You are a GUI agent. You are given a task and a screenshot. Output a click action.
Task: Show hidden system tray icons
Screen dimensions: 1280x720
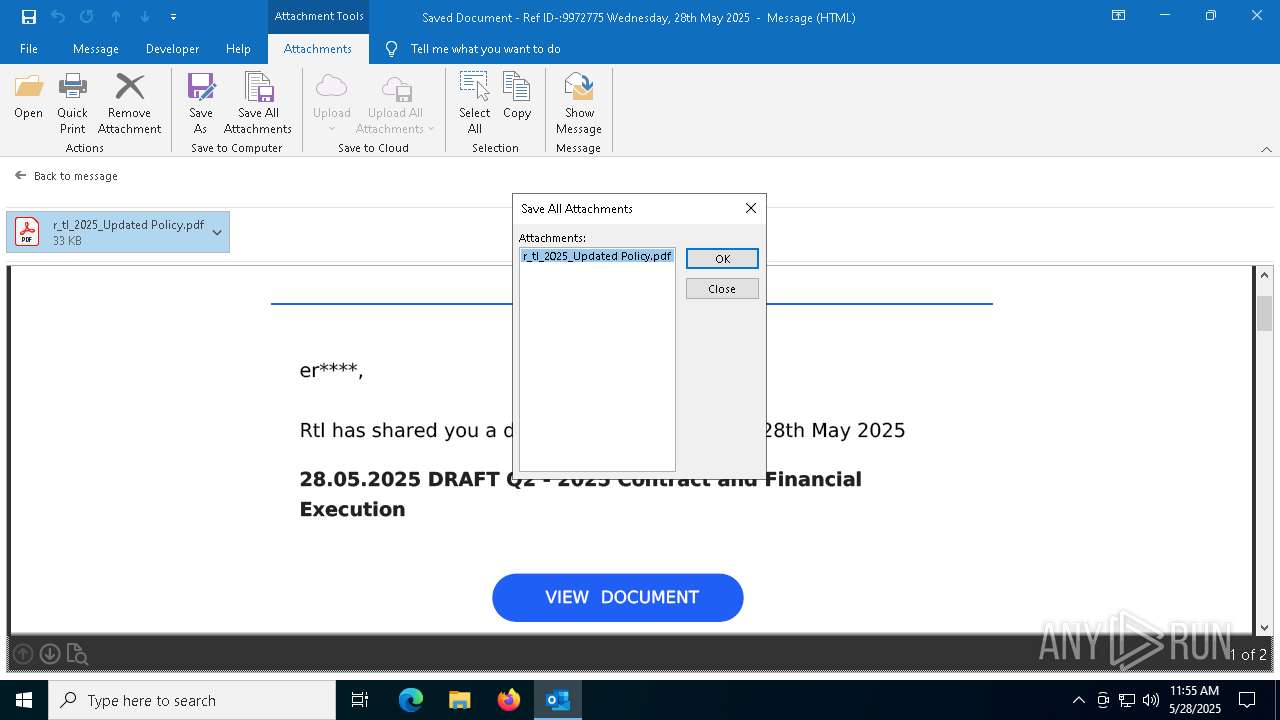1078,700
